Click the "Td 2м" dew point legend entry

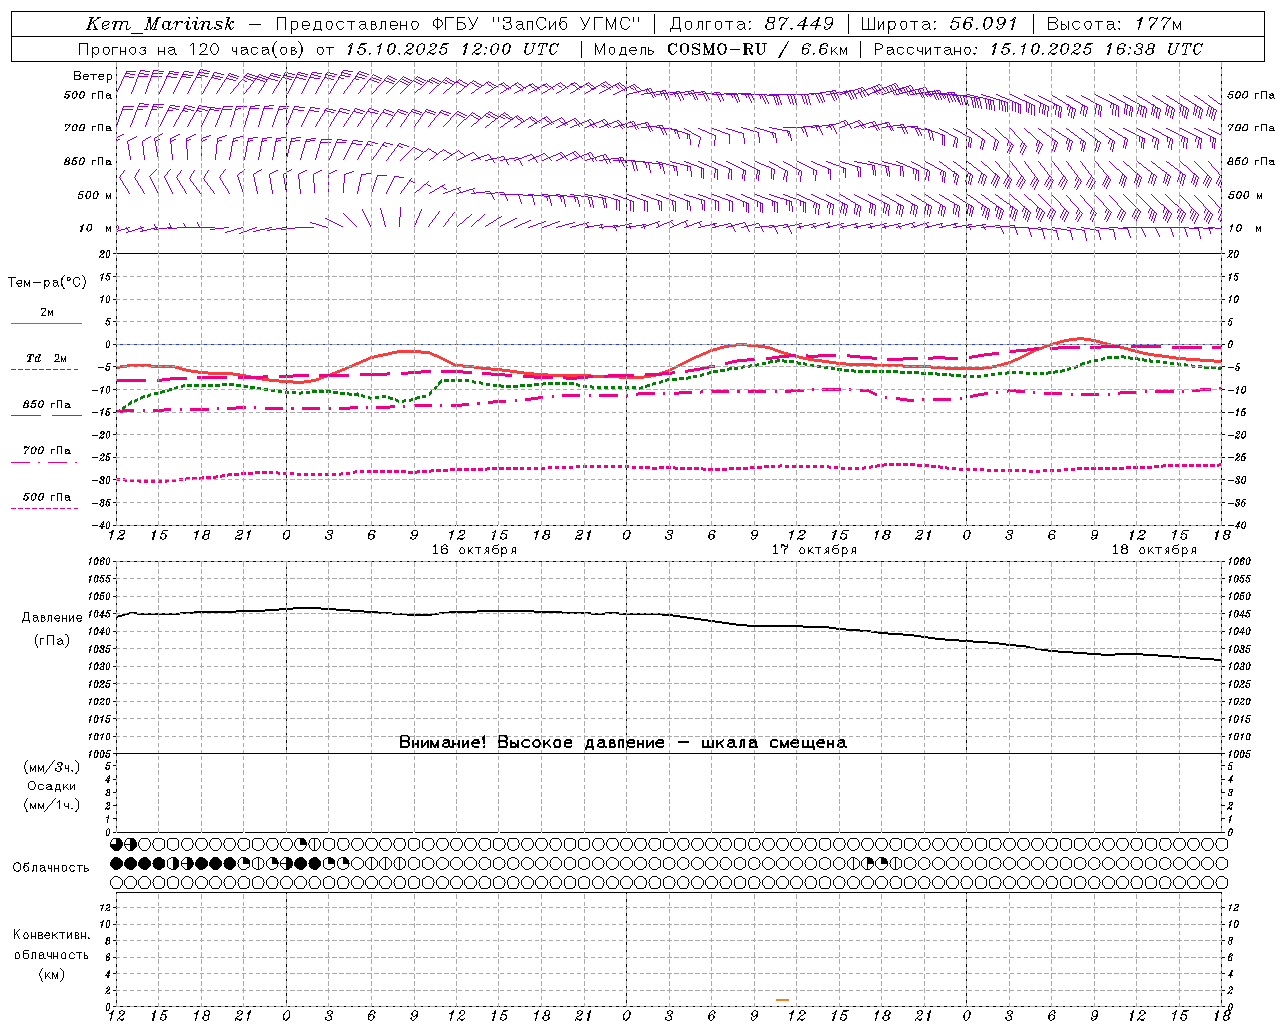[47, 358]
